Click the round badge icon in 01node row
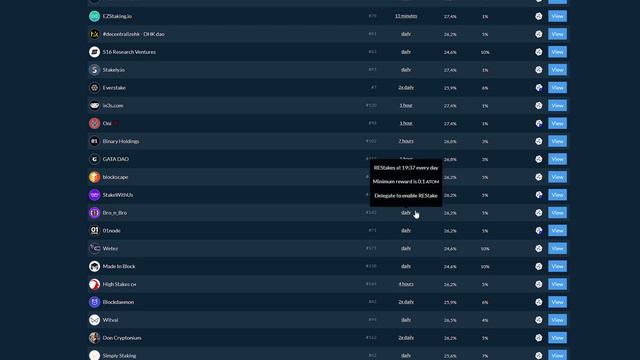This screenshot has height=360, width=640. pyautogui.click(x=539, y=231)
